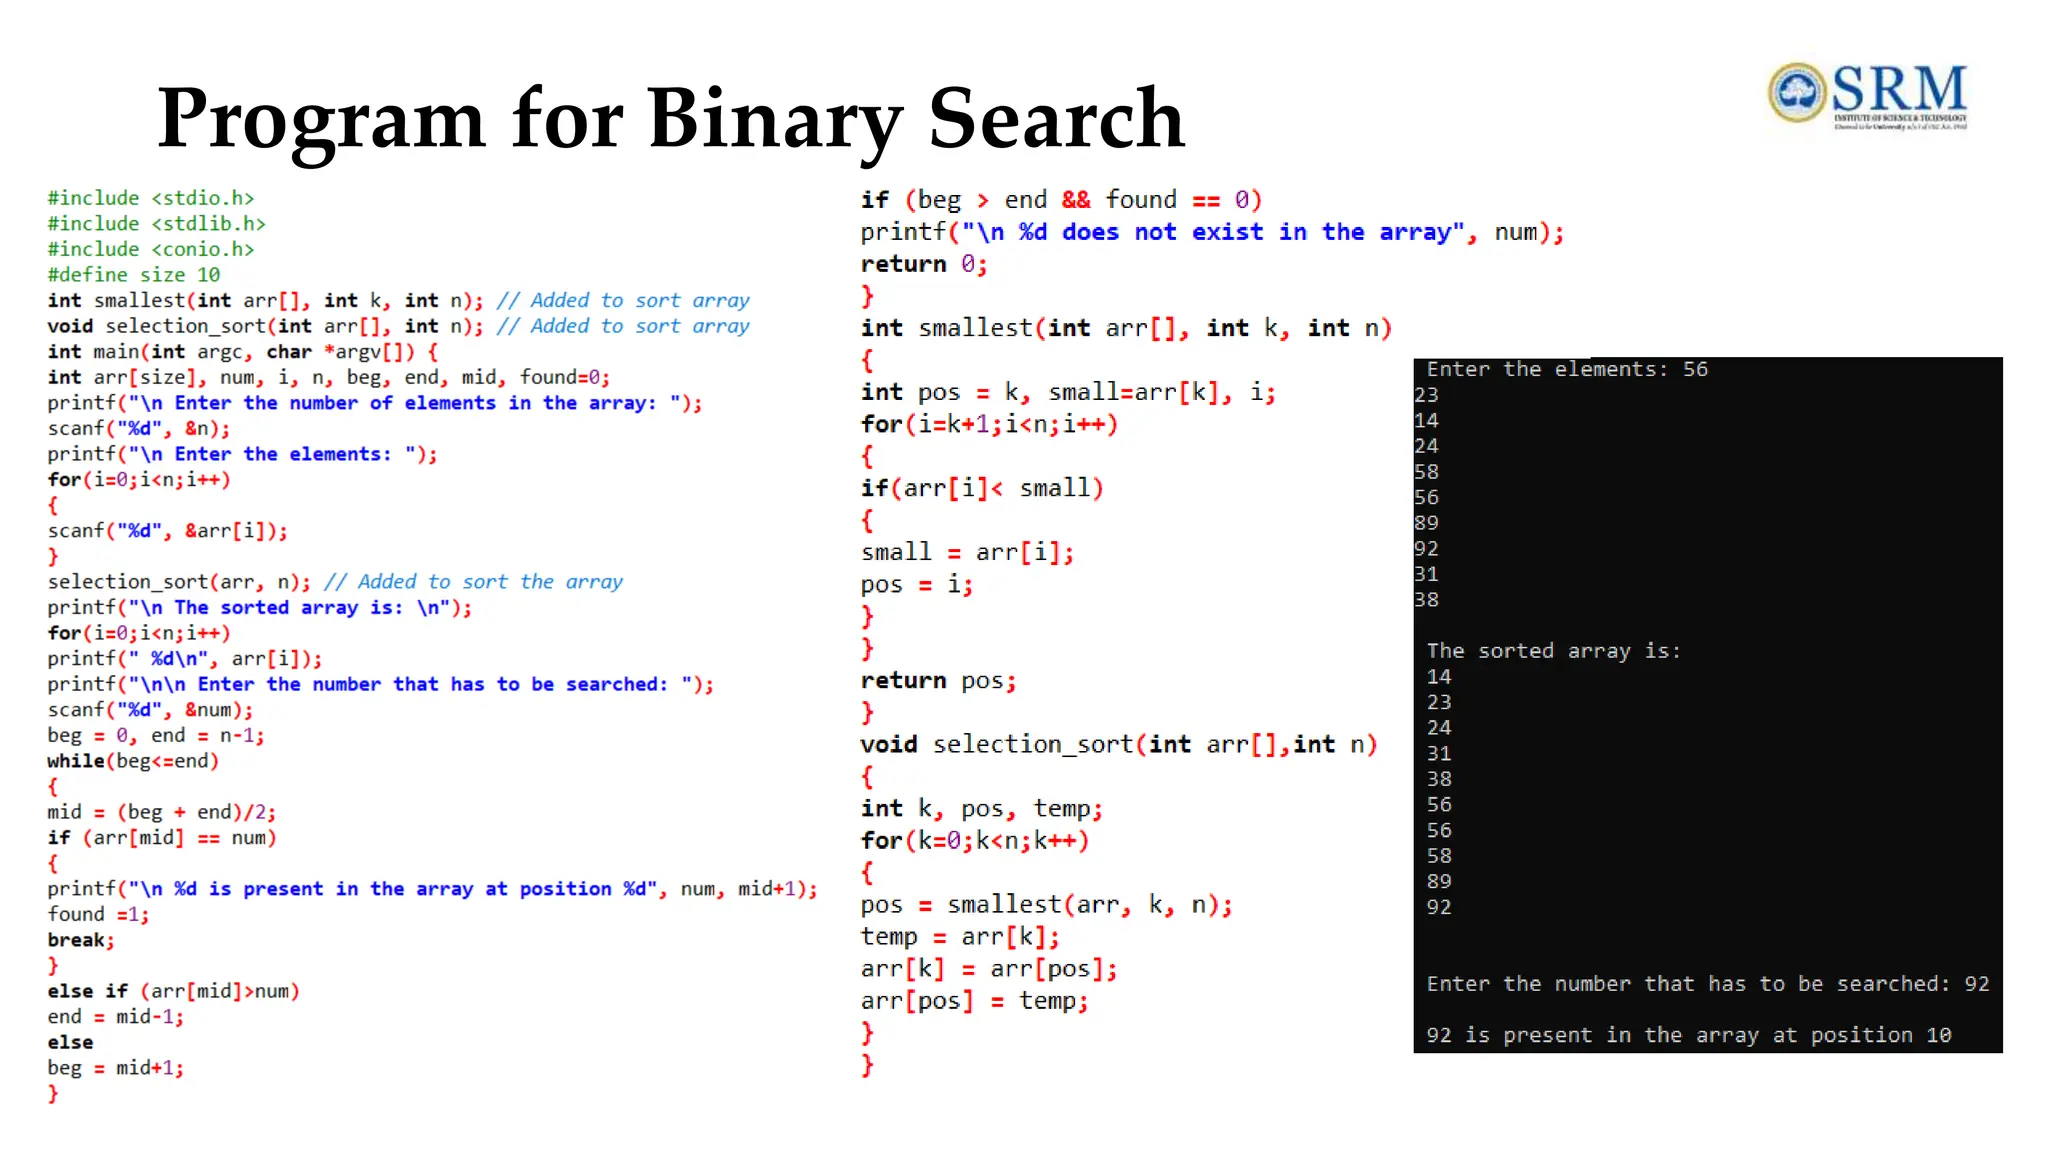
Task: Click the 'break;' statement
Action: click(x=81, y=940)
